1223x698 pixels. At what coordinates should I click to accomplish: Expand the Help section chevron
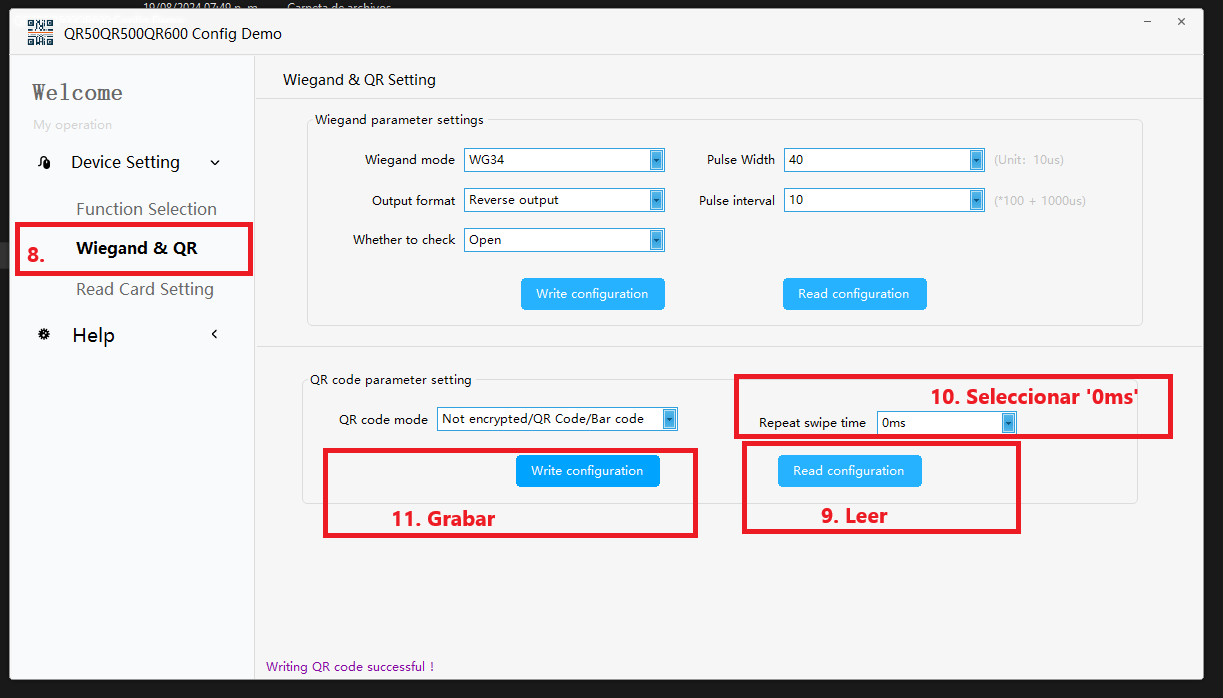pos(214,335)
